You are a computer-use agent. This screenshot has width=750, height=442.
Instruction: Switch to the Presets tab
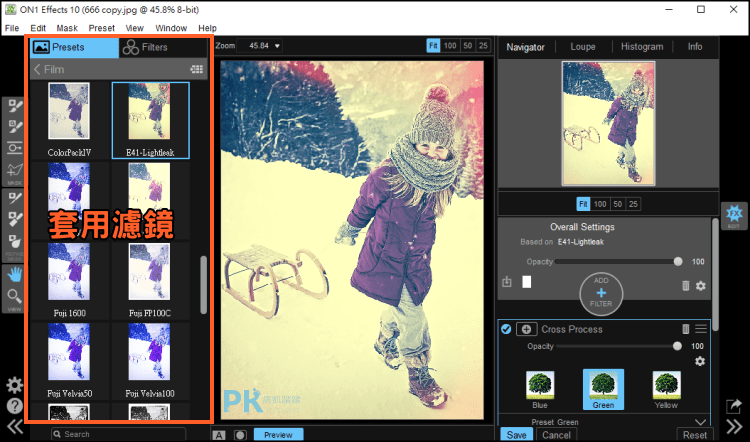[75, 47]
